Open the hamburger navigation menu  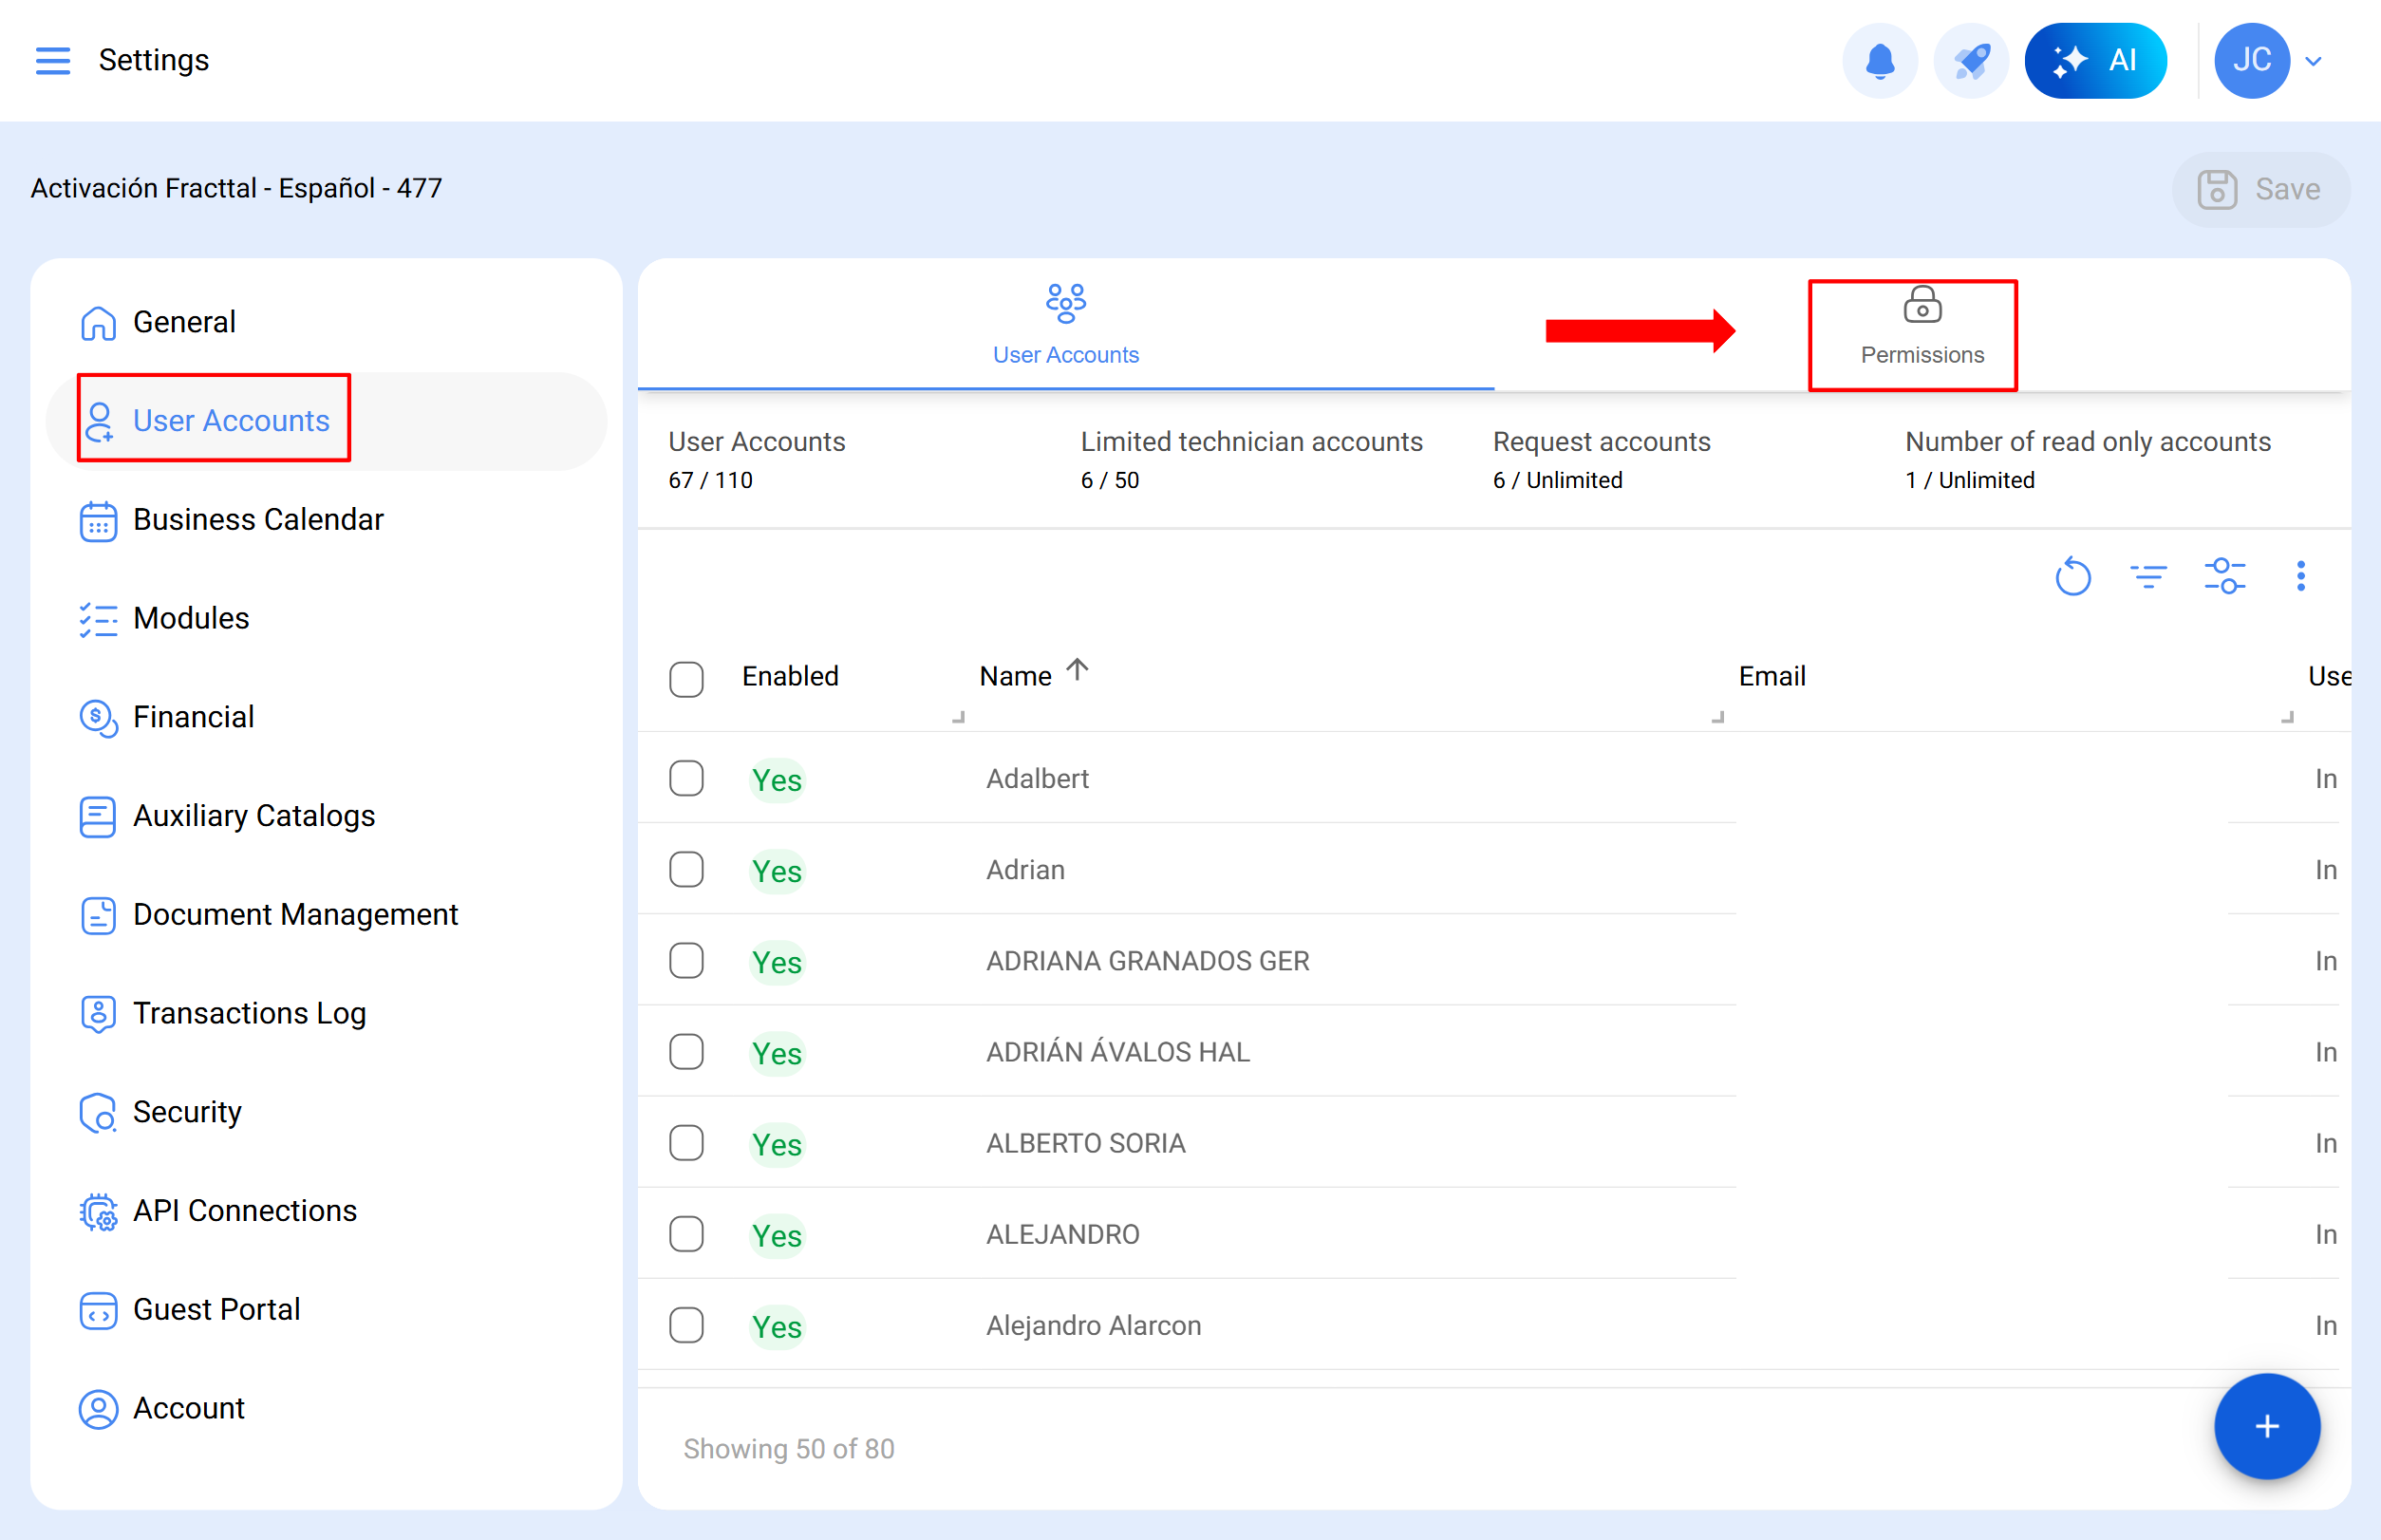[52, 60]
